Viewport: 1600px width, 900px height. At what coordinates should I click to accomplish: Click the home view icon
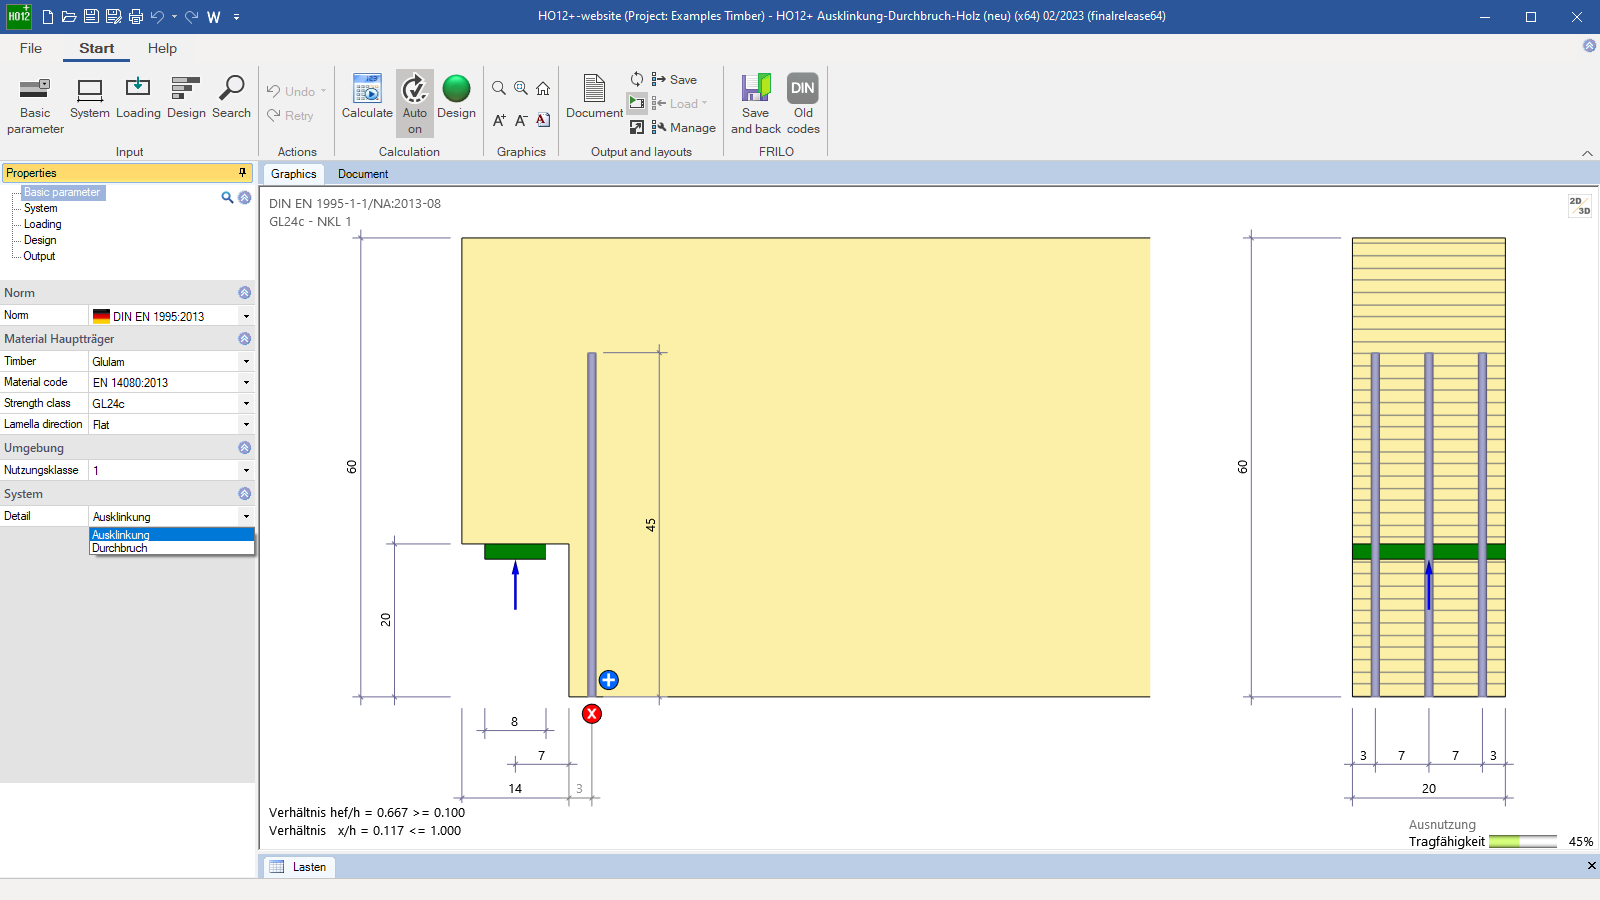pyautogui.click(x=543, y=88)
